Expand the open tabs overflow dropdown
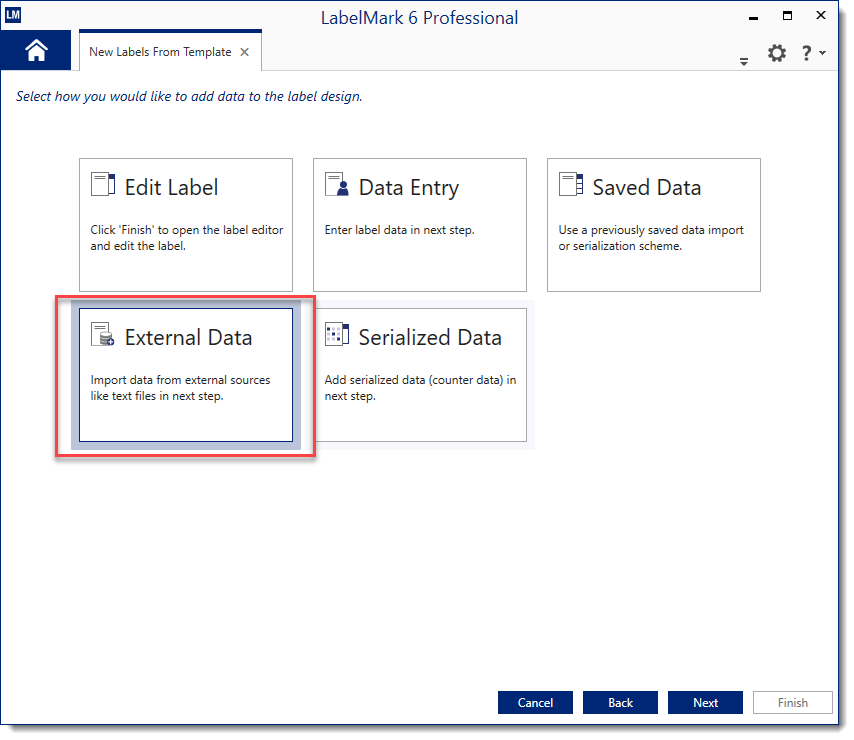 point(744,62)
